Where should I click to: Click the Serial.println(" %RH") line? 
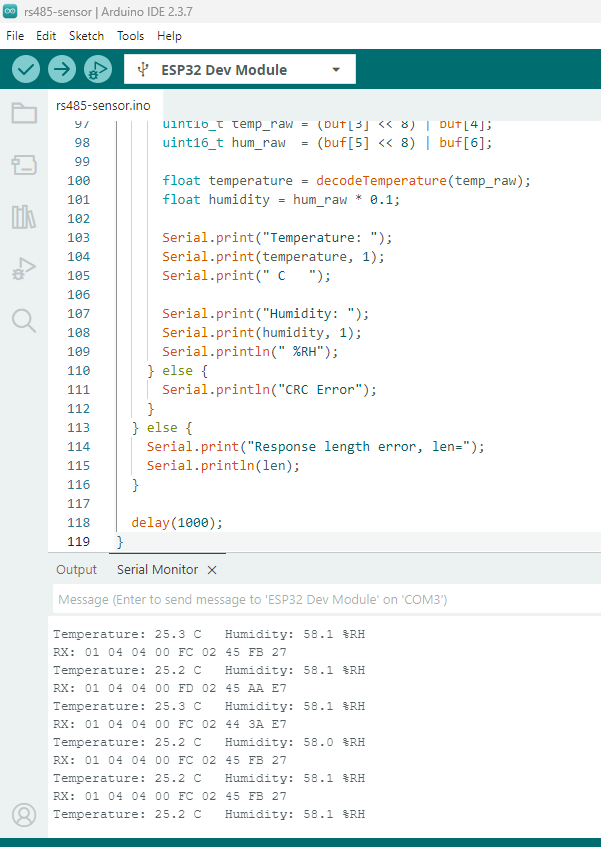tap(250, 351)
